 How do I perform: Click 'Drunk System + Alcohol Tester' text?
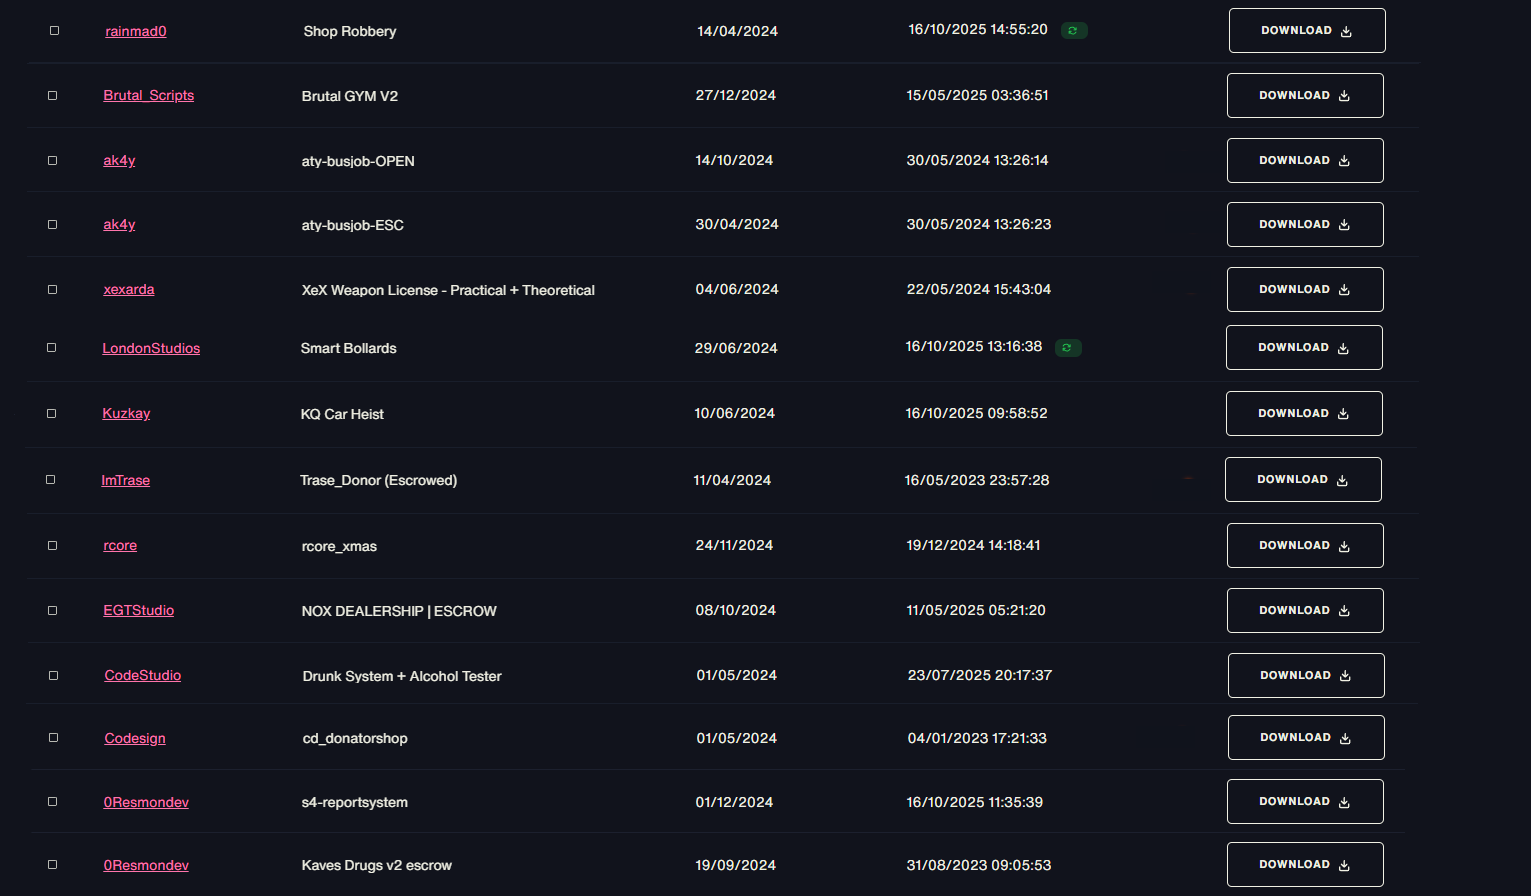(x=402, y=676)
